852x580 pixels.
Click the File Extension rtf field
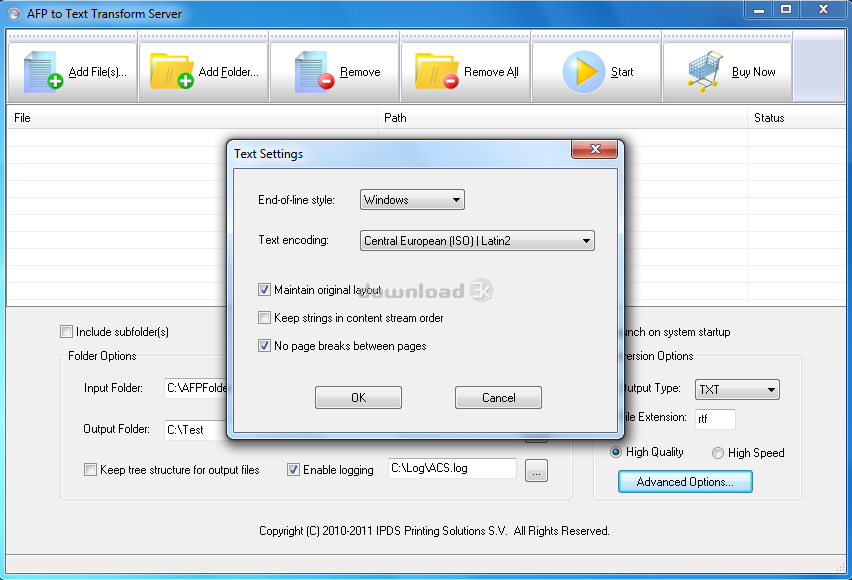point(715,419)
